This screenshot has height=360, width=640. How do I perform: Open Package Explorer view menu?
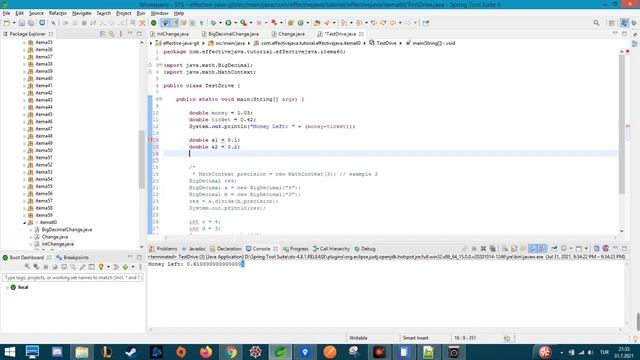tap(121, 34)
